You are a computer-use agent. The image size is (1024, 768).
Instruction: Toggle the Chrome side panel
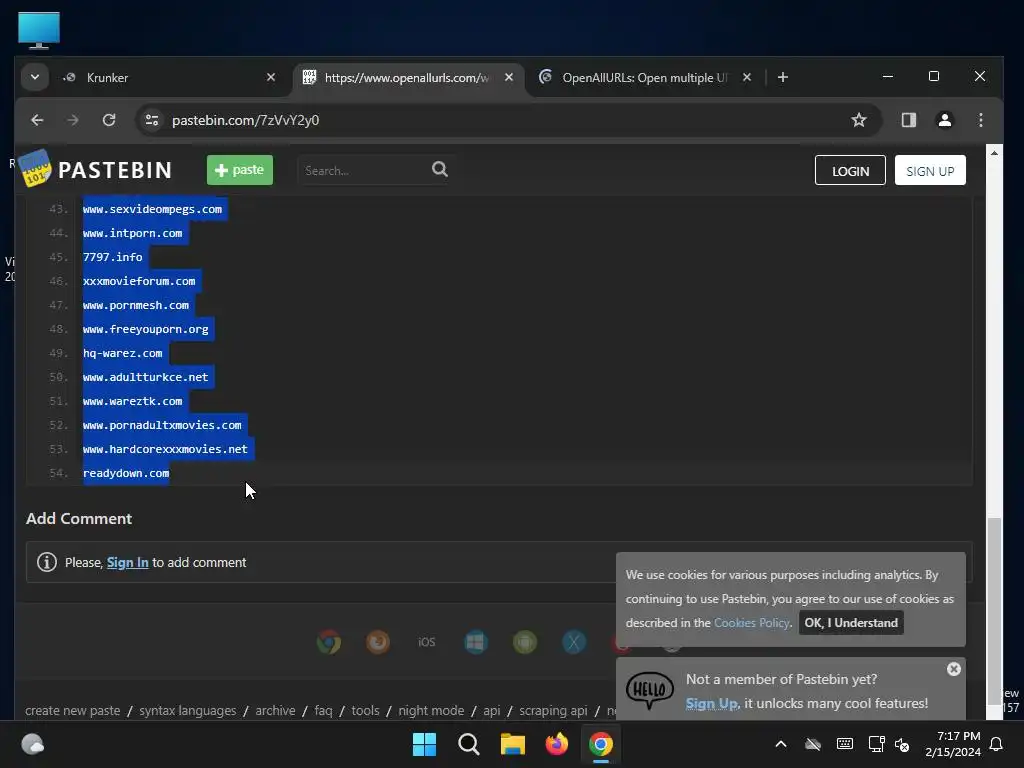(x=908, y=120)
